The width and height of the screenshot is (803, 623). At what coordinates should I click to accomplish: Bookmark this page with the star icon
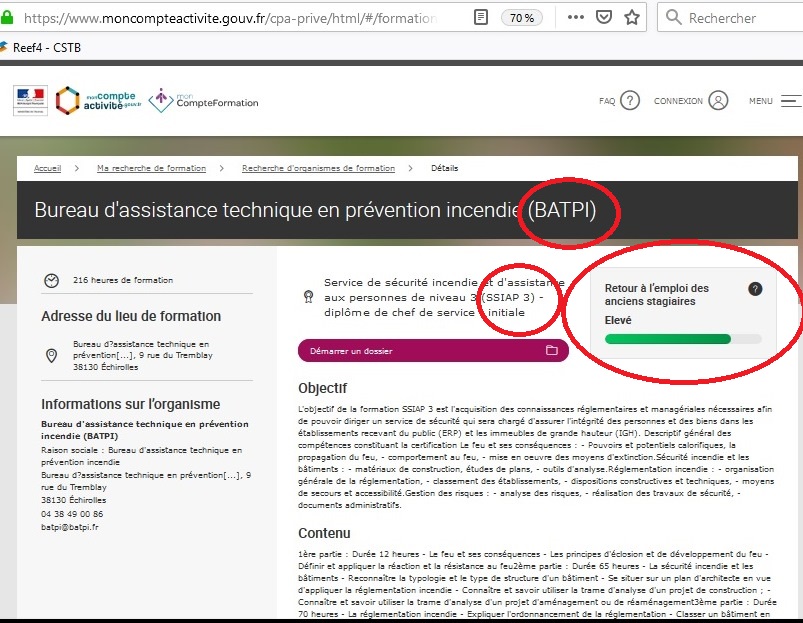(632, 17)
